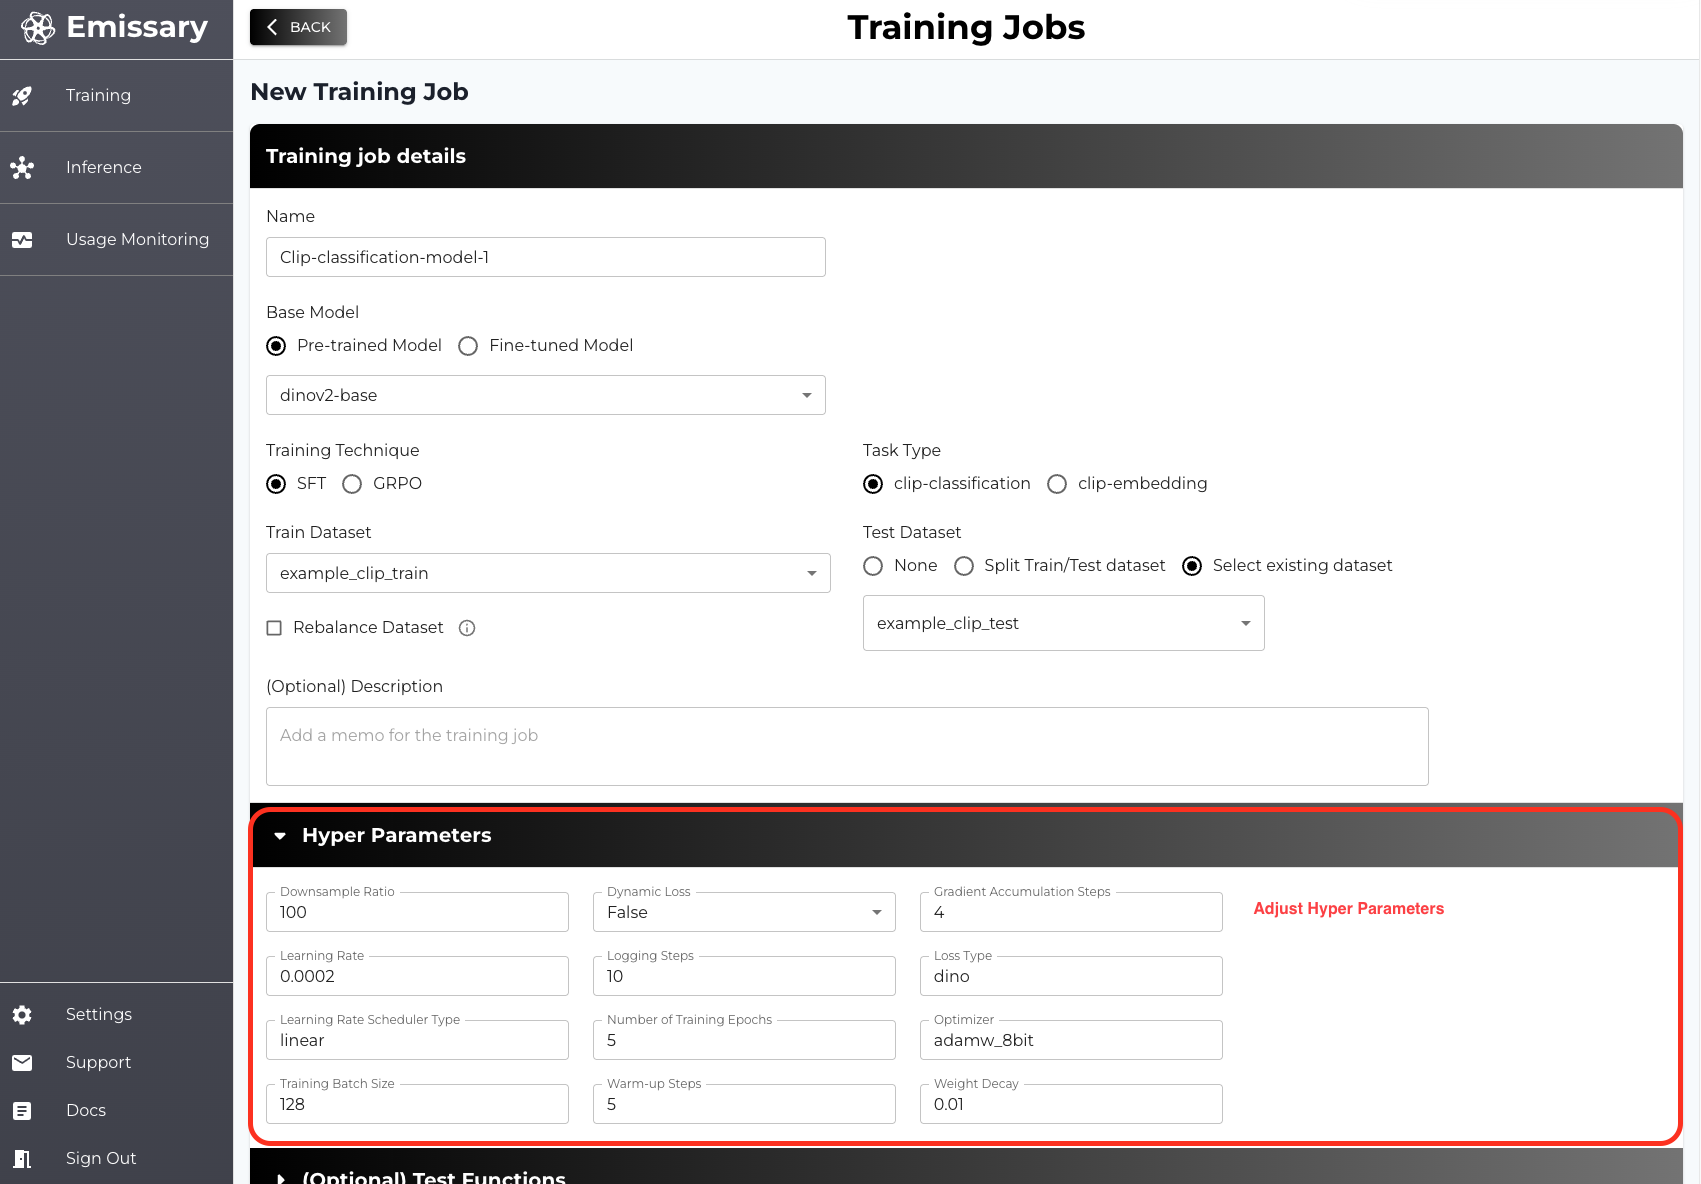Screen dimensions: 1701x1184
Task: Click the Emissary logo icon
Action: click(38, 28)
